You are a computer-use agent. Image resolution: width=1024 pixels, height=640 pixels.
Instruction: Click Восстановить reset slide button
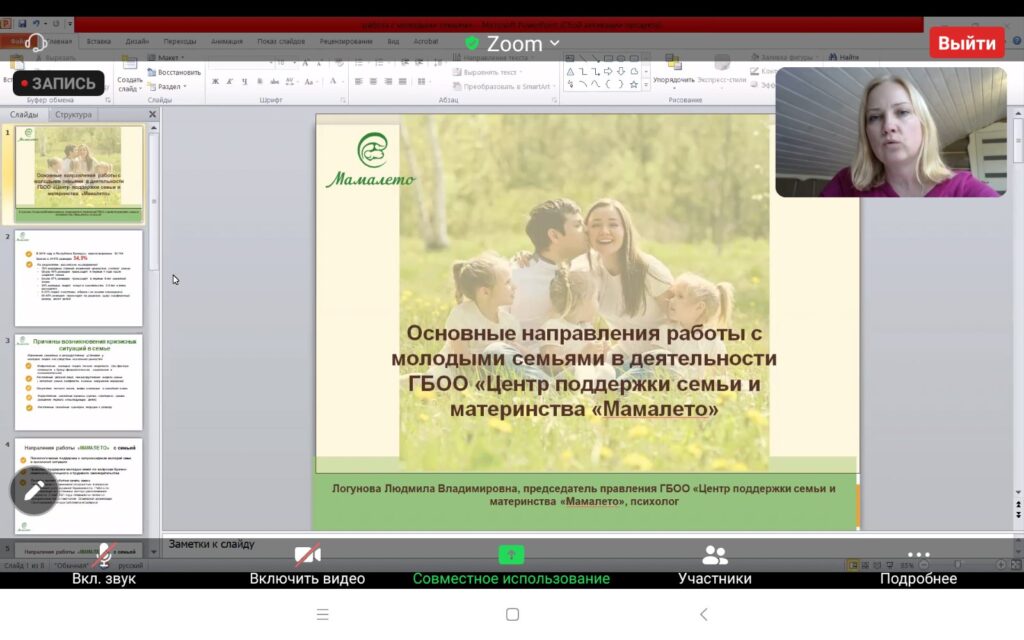point(174,72)
